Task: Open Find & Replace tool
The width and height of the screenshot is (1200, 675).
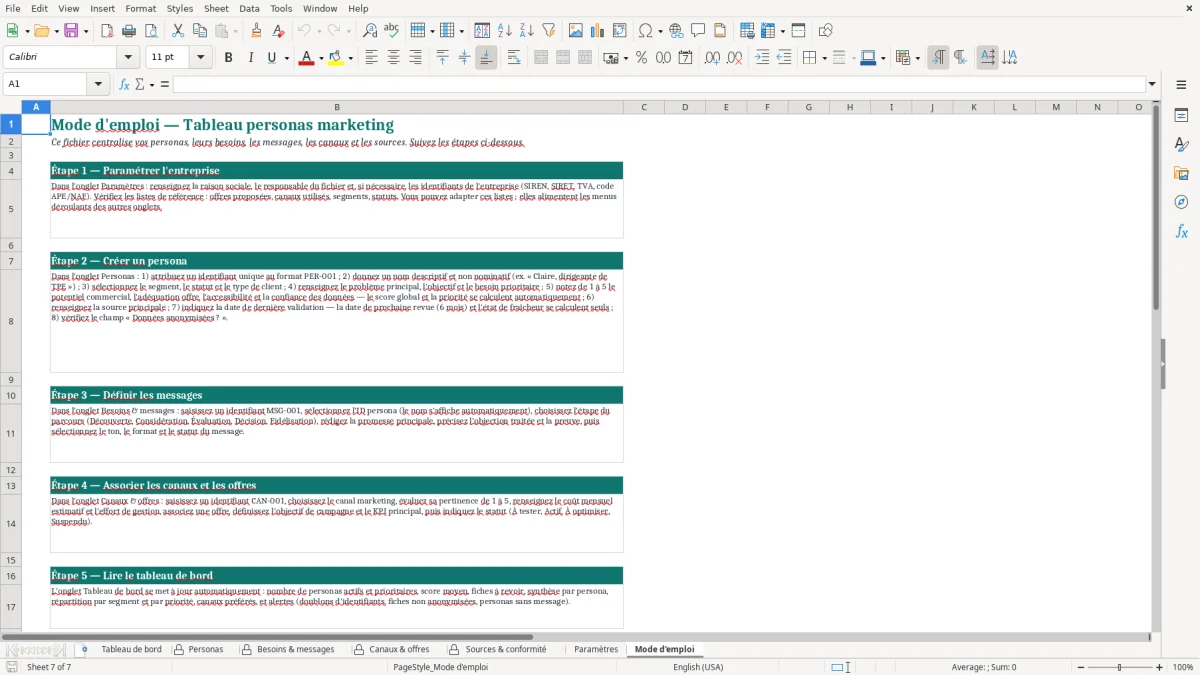Action: (370, 31)
